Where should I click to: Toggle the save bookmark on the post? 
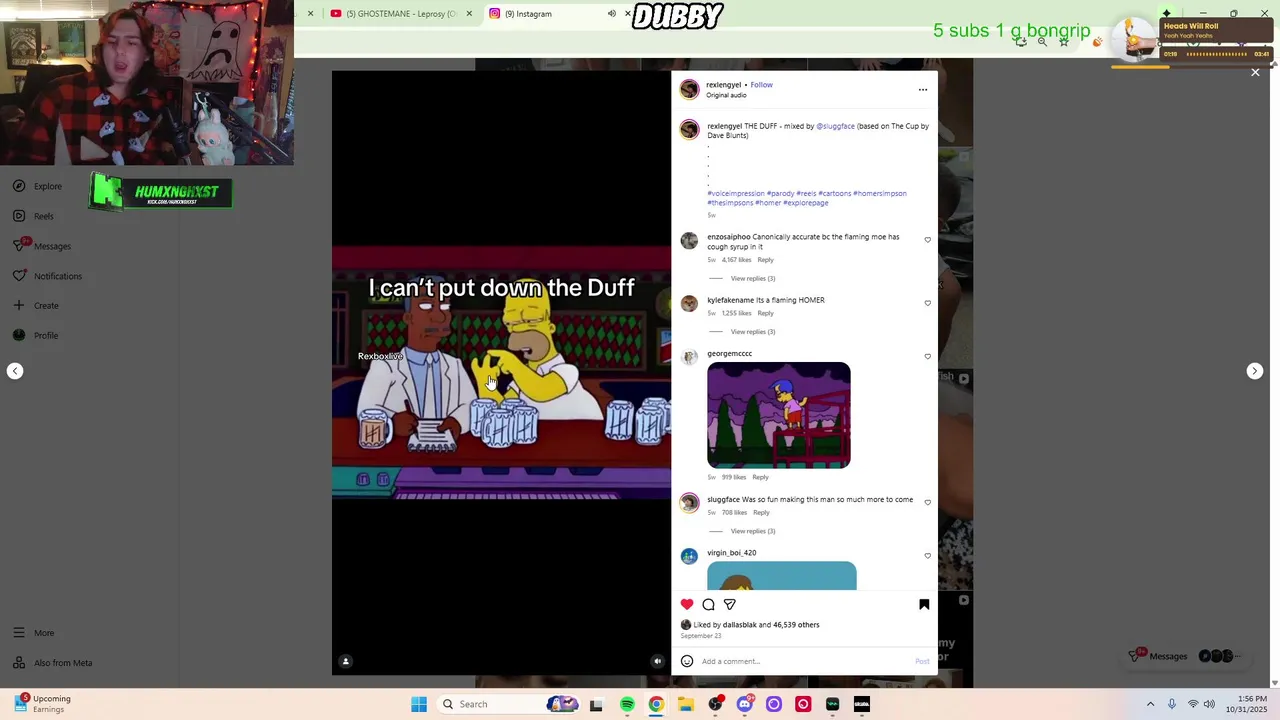click(924, 604)
